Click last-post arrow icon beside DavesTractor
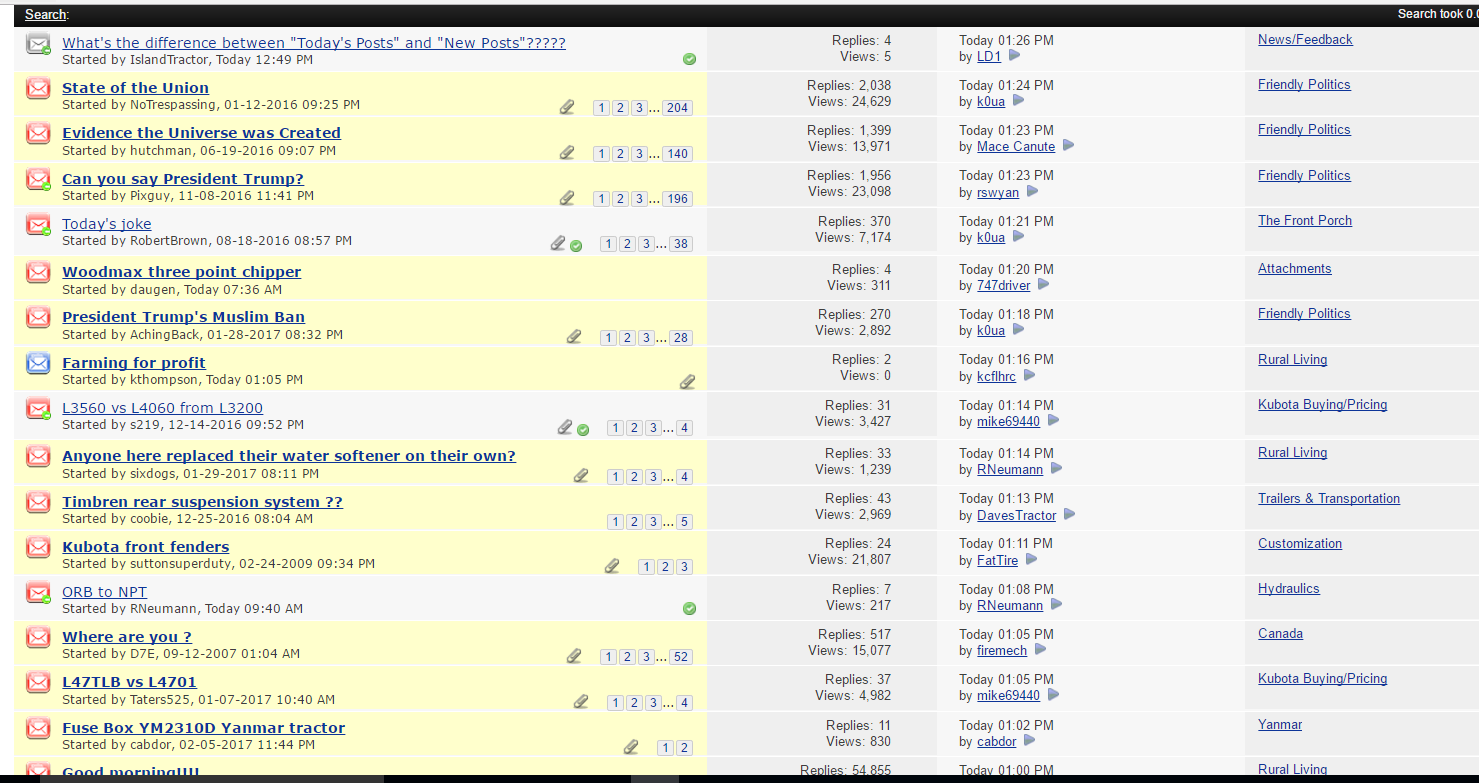Image resolution: width=1479 pixels, height=783 pixels. click(1069, 515)
